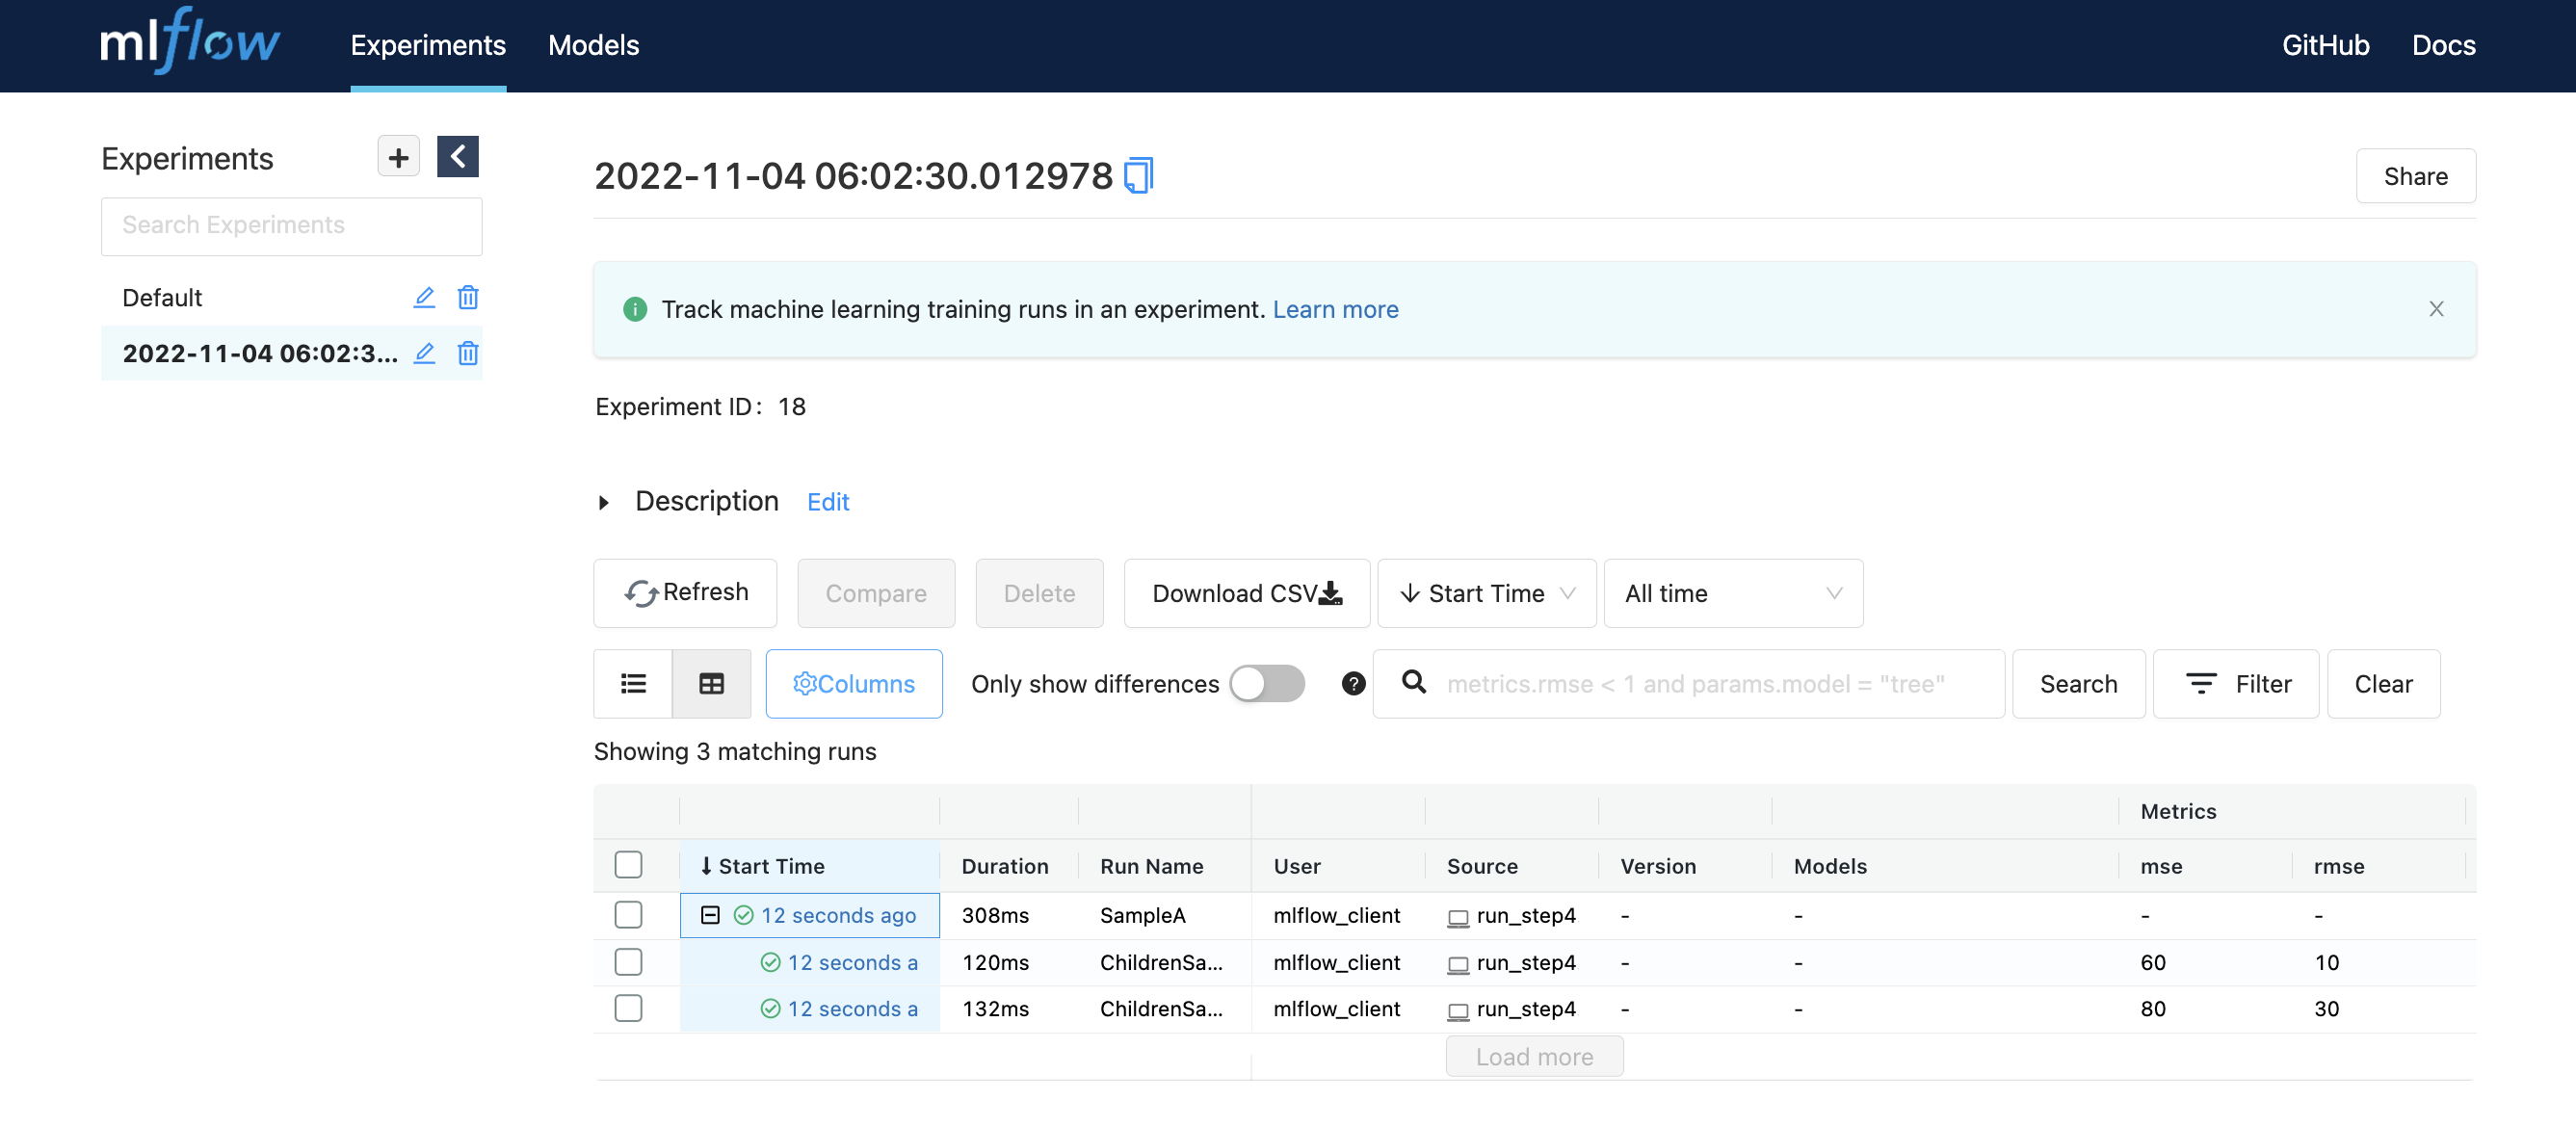
Task: Open the All time filter dropdown
Action: click(1733, 593)
